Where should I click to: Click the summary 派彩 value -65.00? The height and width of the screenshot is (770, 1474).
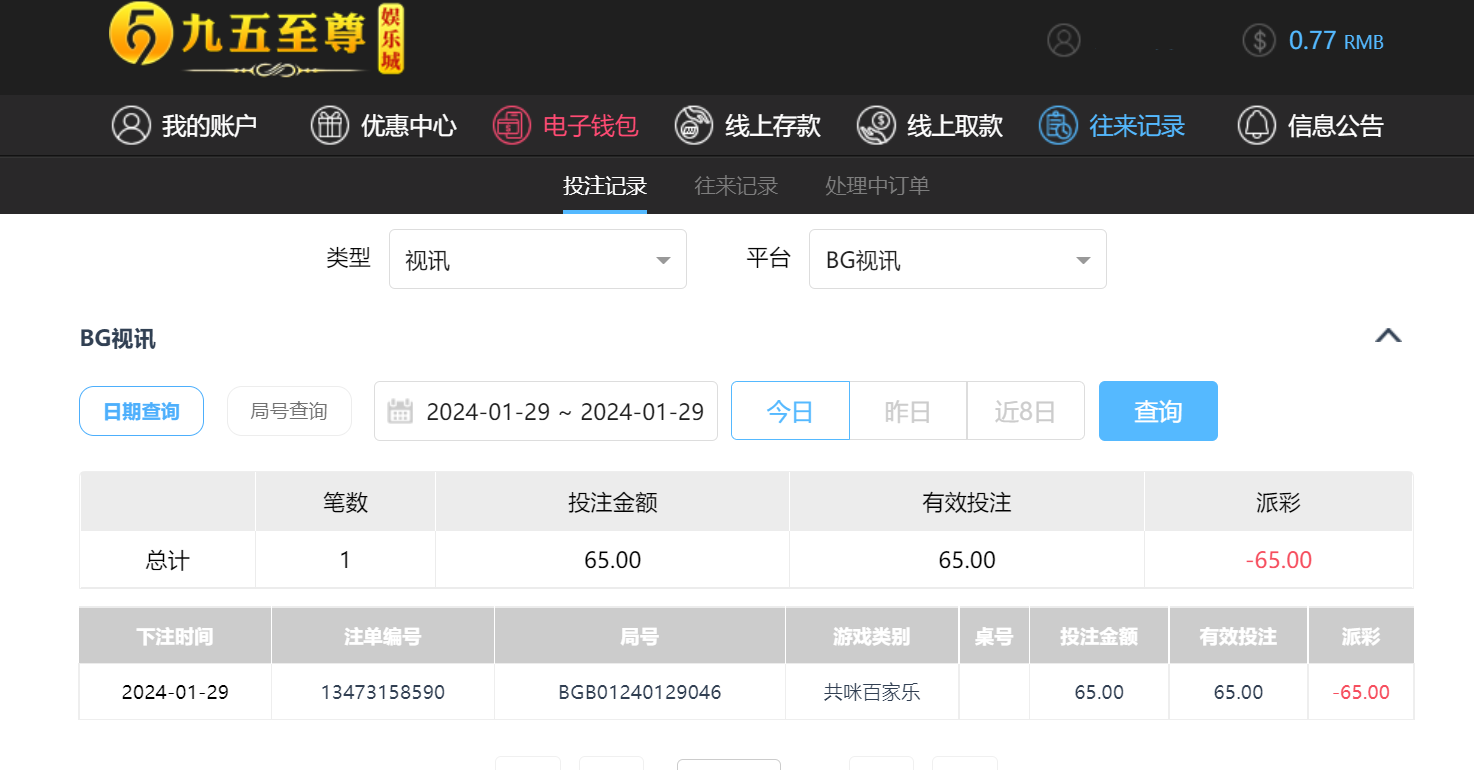point(1279,560)
